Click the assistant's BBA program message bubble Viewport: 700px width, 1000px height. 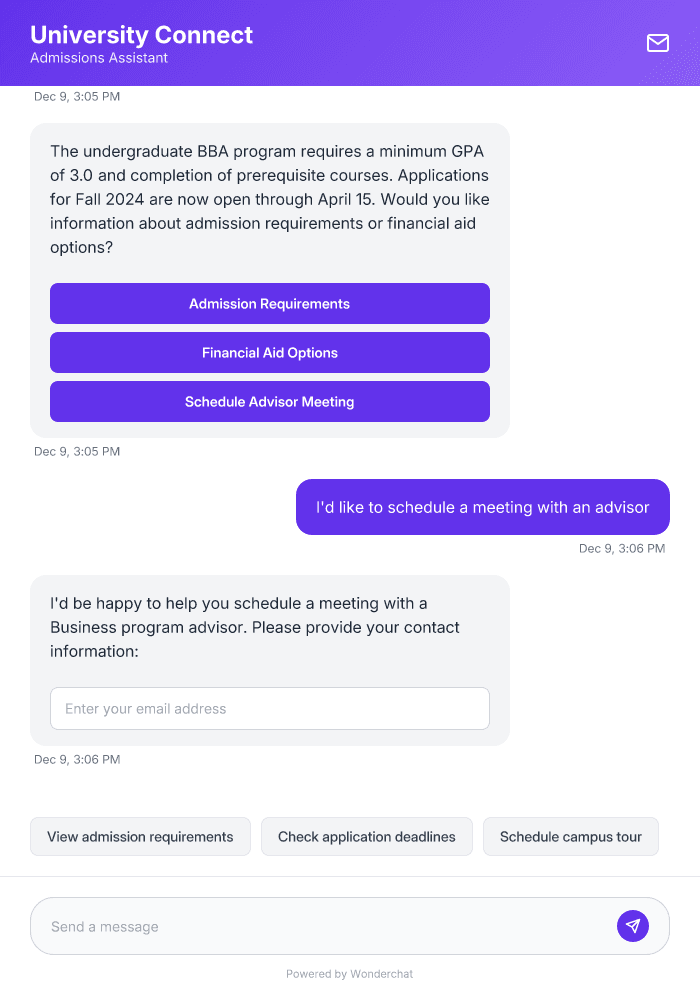coord(269,199)
